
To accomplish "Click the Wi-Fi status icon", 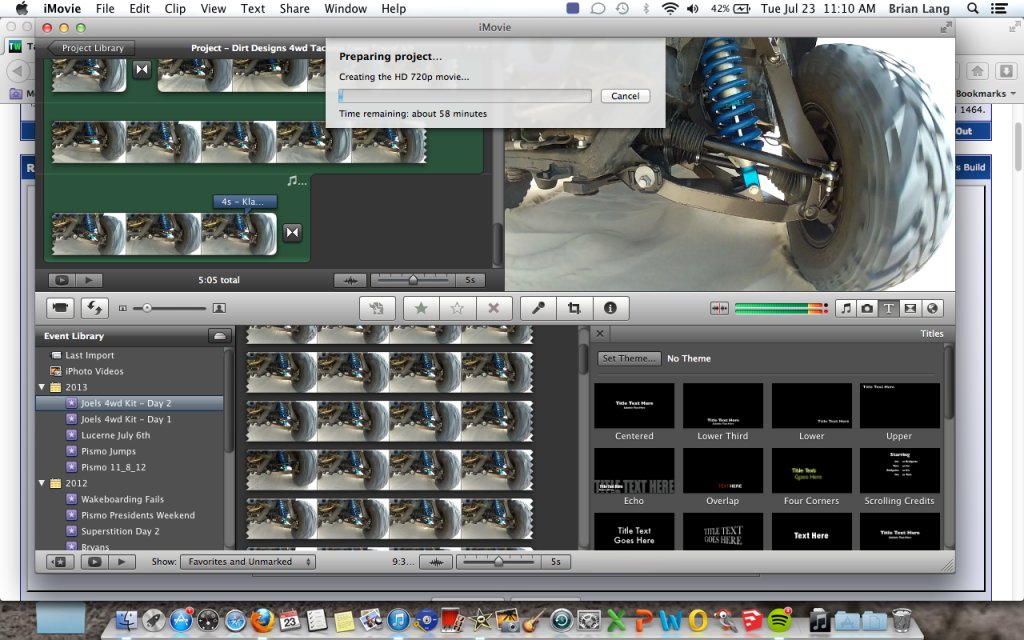I will point(669,8).
